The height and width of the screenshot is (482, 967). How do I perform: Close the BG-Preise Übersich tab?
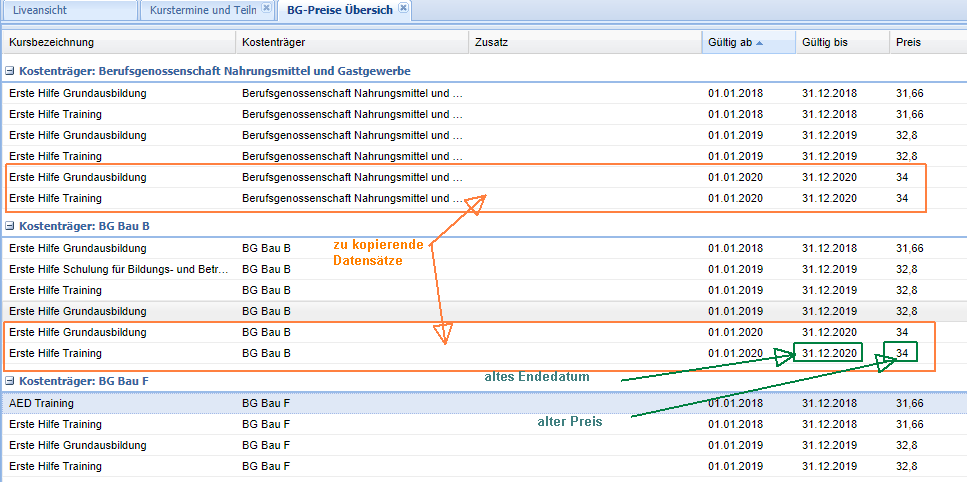(402, 9)
